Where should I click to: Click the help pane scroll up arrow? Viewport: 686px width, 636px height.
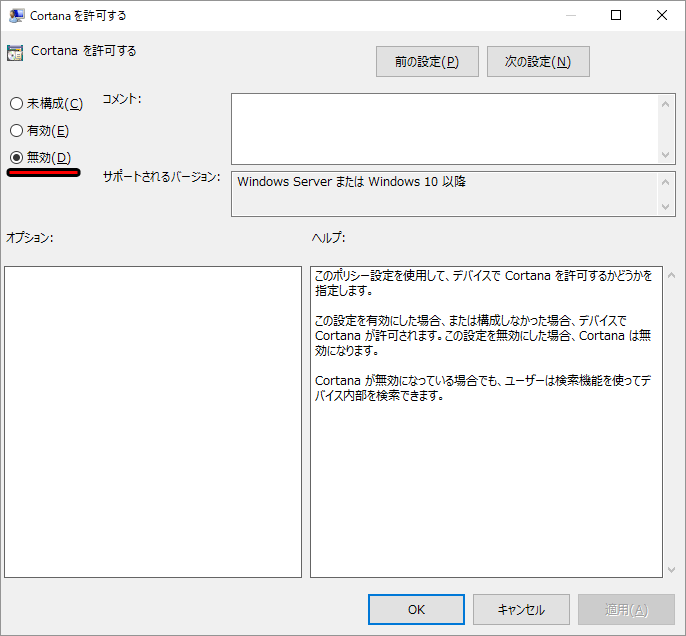pos(672,276)
